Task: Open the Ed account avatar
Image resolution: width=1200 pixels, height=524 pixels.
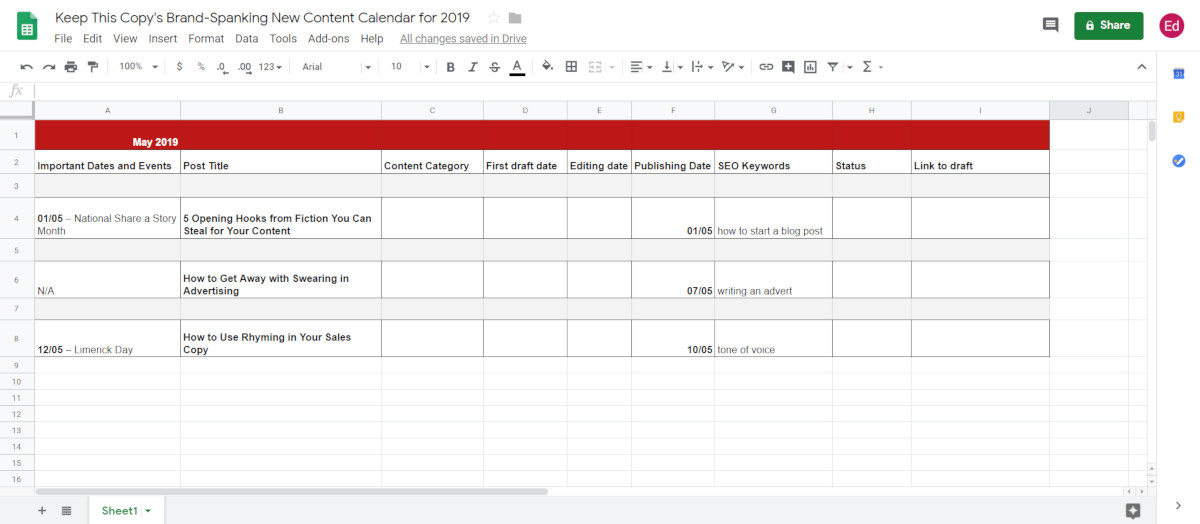Action: [x=1171, y=26]
